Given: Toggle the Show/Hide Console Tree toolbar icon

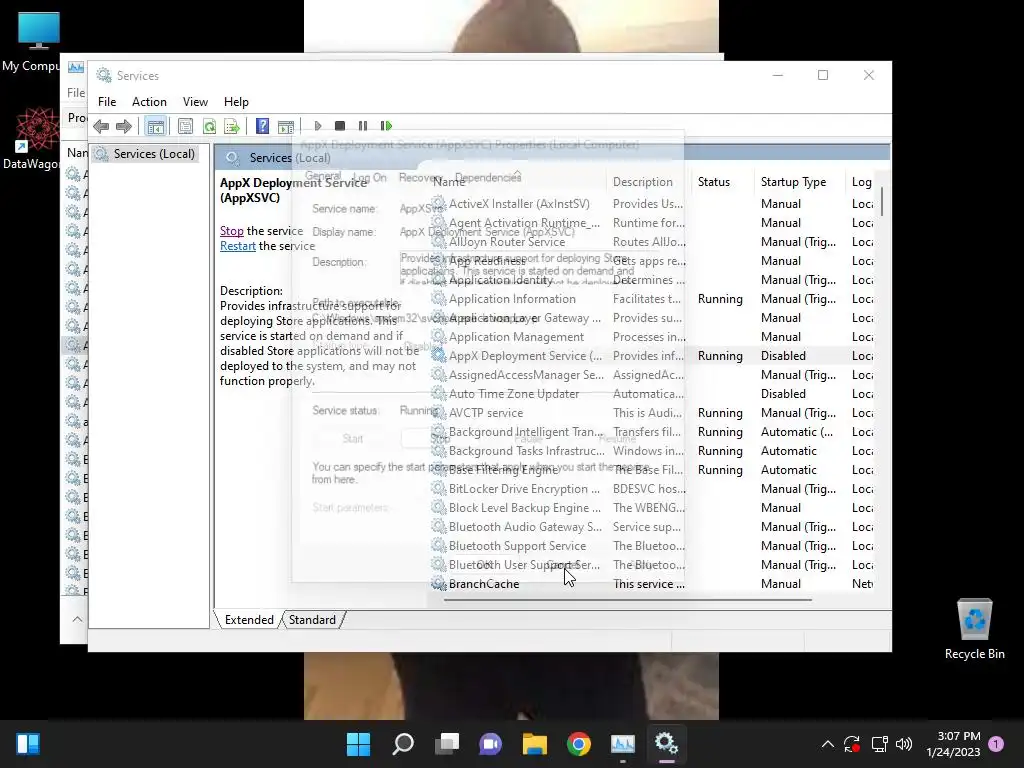Looking at the screenshot, I should [155, 126].
